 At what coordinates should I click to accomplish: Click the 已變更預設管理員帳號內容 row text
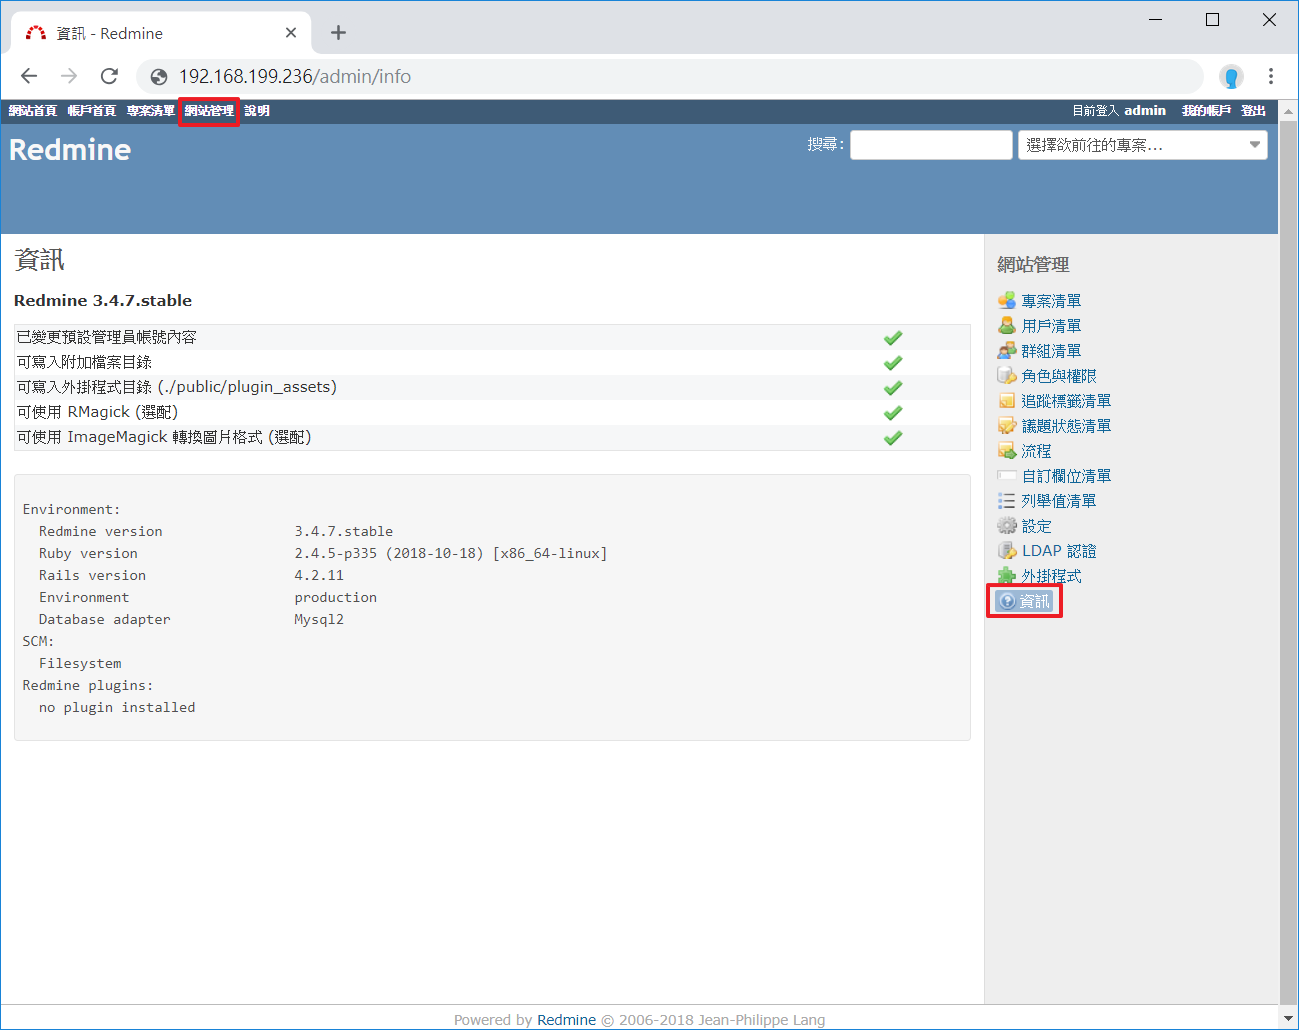[x=106, y=337]
